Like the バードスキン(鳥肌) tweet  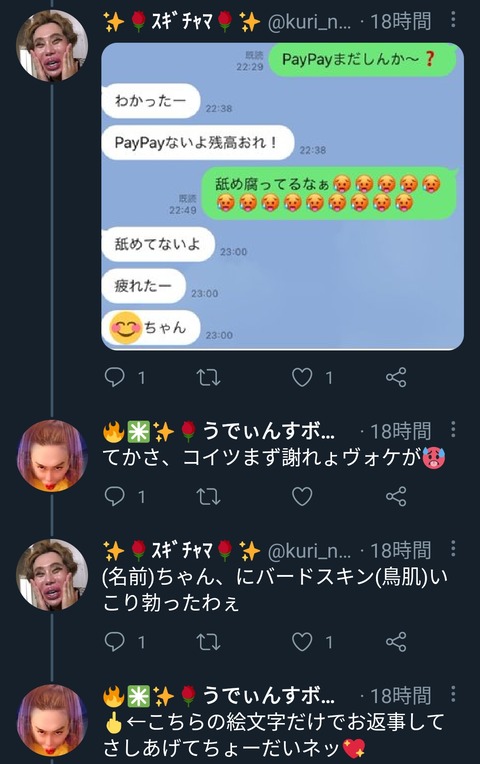click(302, 642)
